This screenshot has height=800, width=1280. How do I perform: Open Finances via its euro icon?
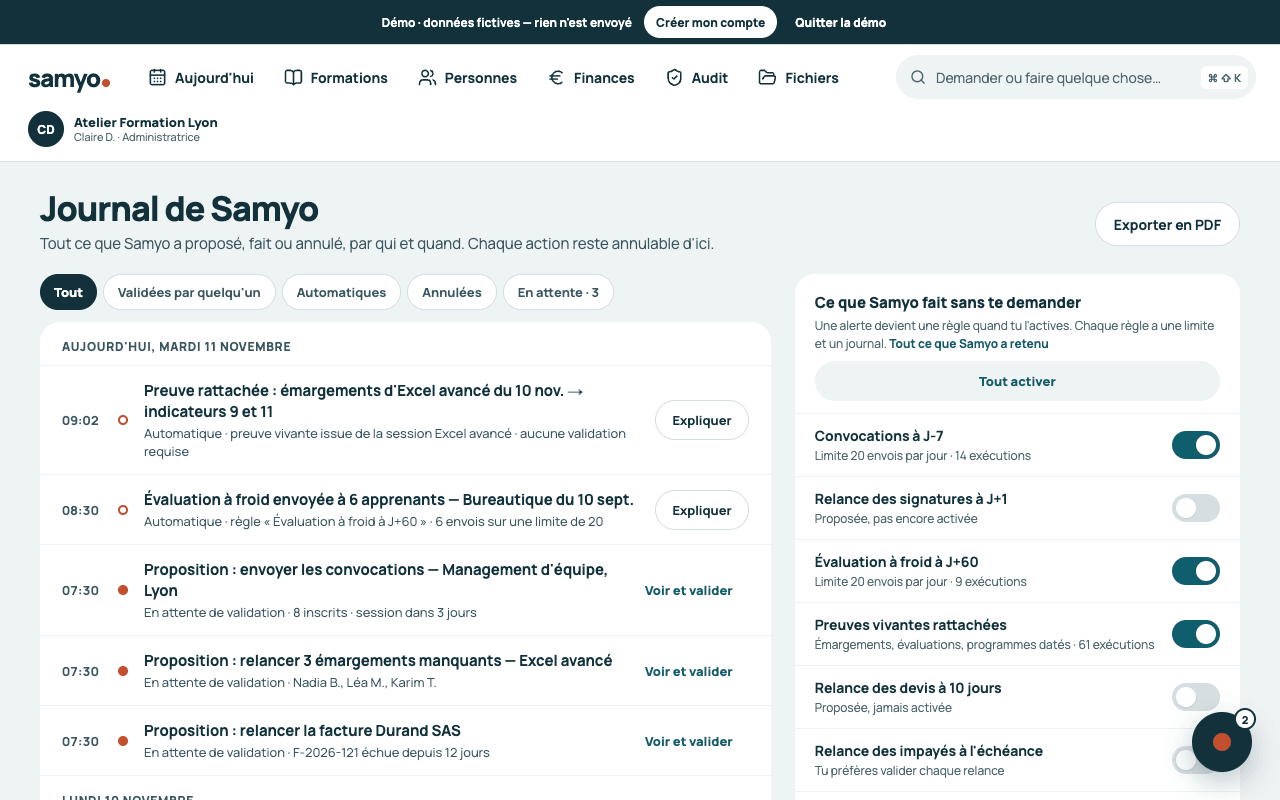pyautogui.click(x=556, y=77)
